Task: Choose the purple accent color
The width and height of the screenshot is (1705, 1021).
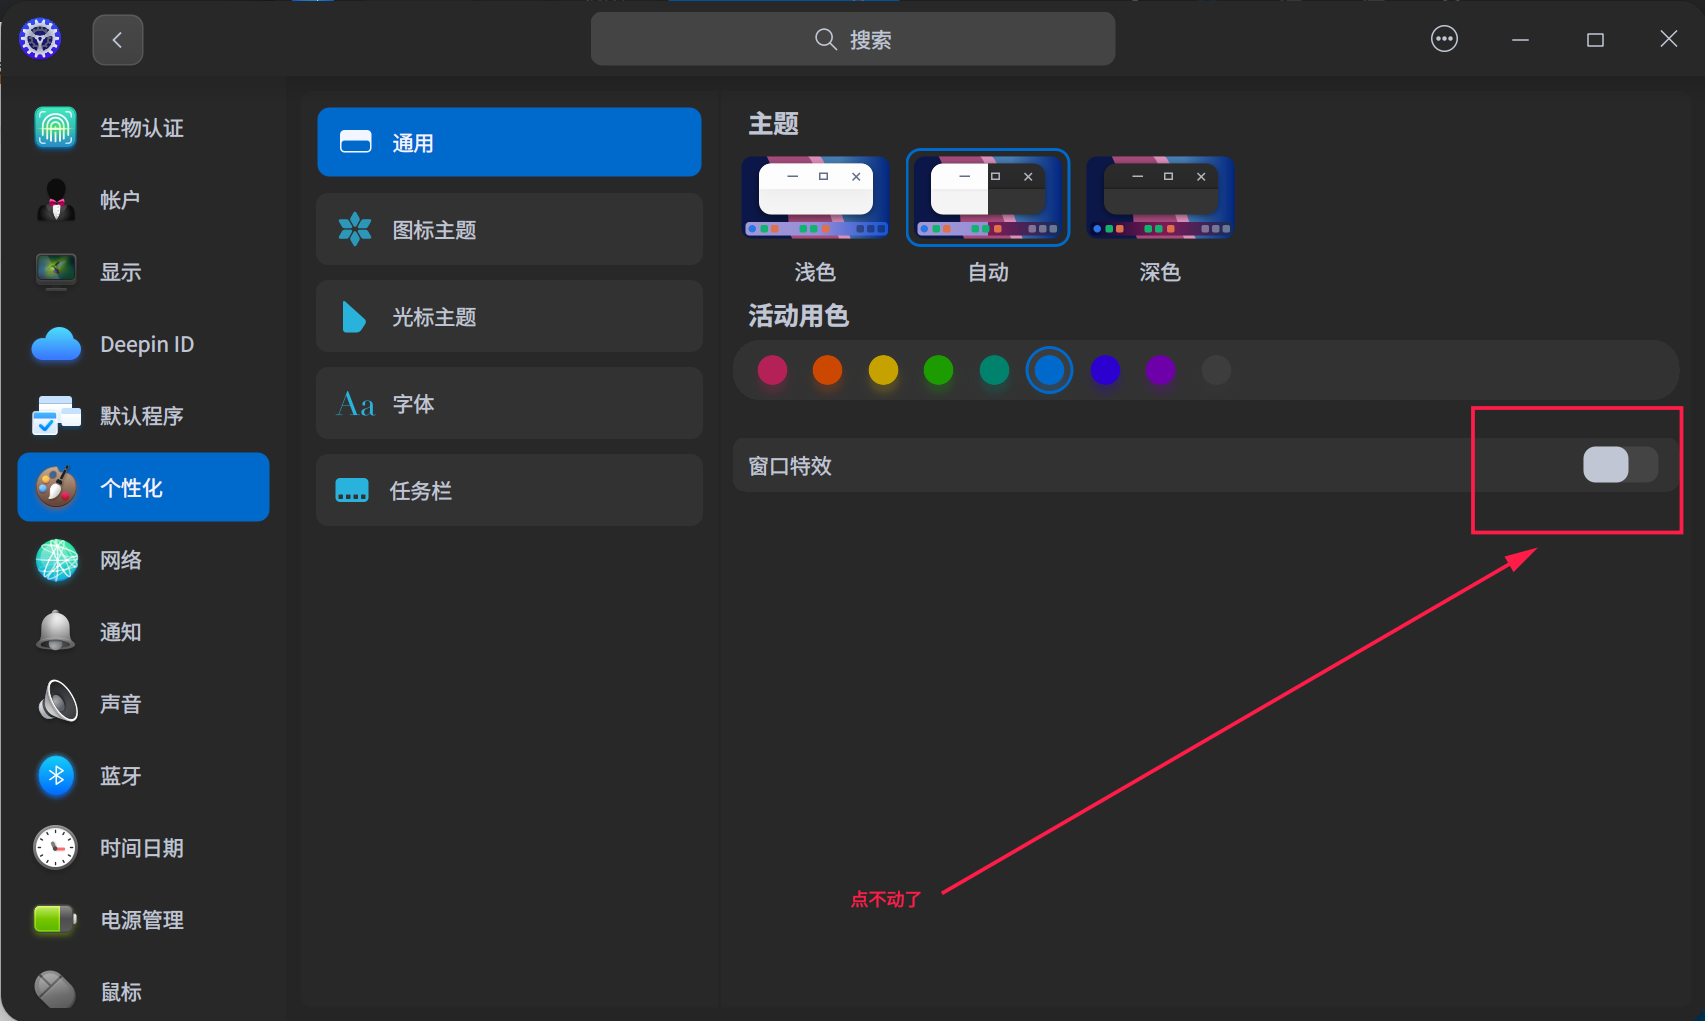Action: [1160, 370]
